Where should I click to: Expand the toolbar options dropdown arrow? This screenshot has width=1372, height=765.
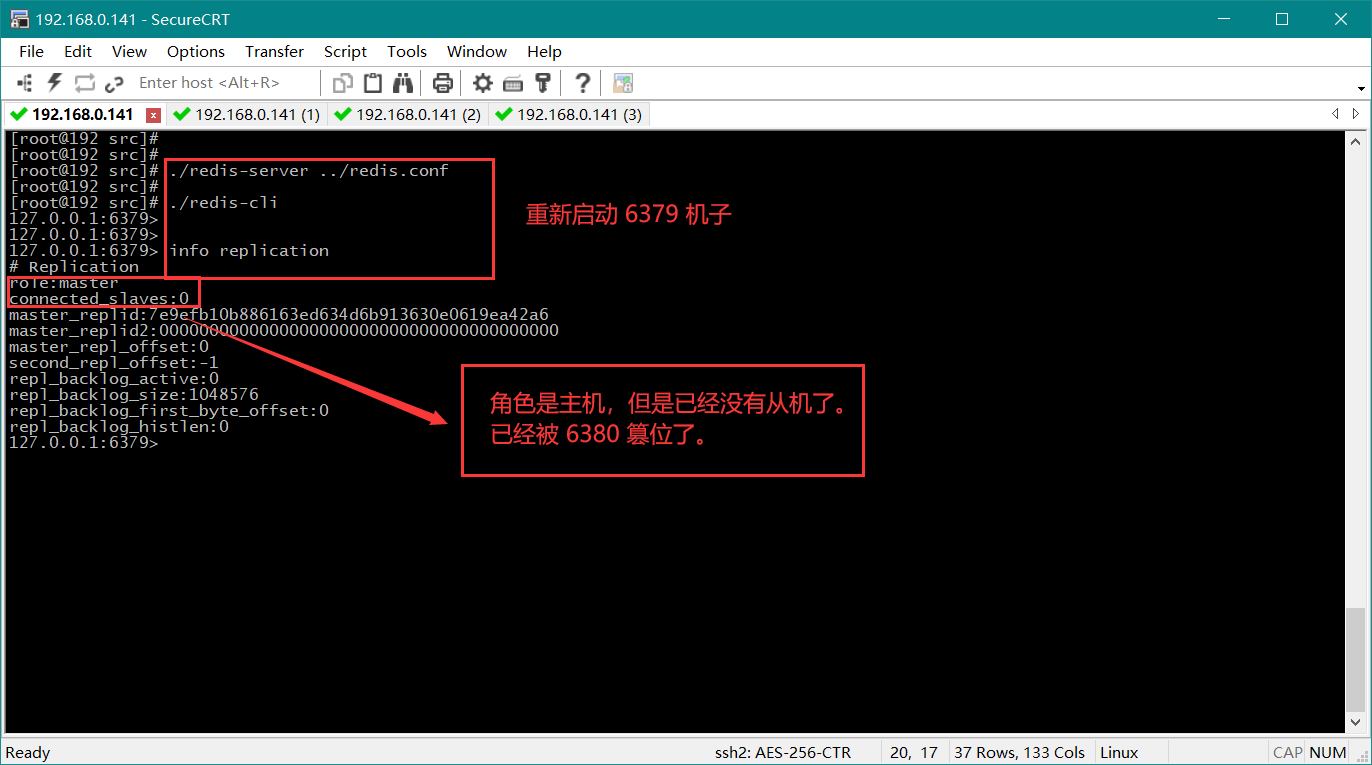coord(1362,87)
